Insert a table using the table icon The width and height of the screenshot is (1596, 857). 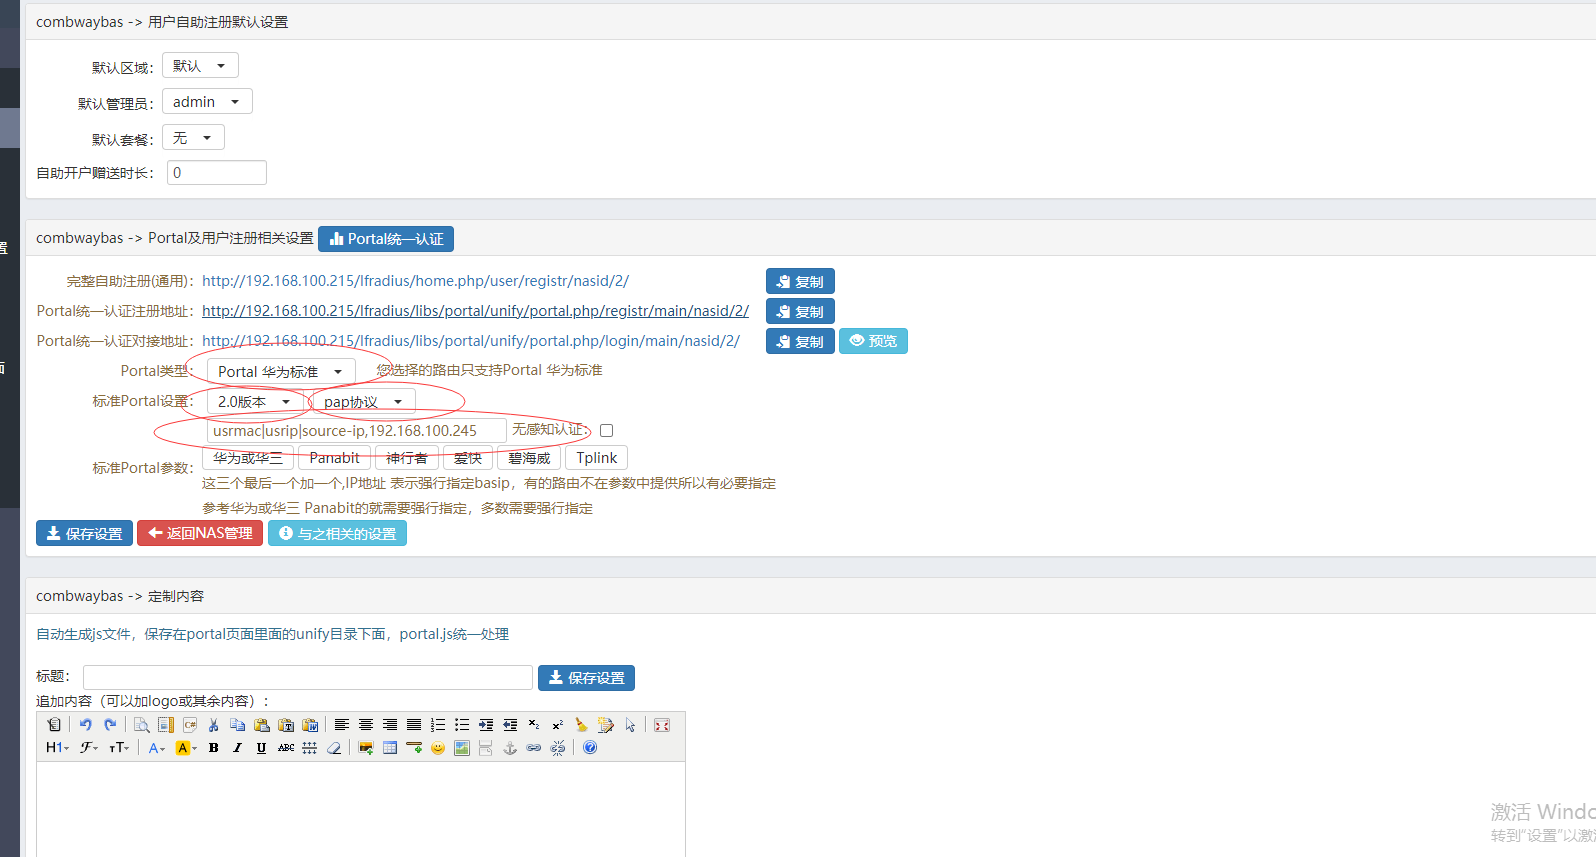pos(390,748)
